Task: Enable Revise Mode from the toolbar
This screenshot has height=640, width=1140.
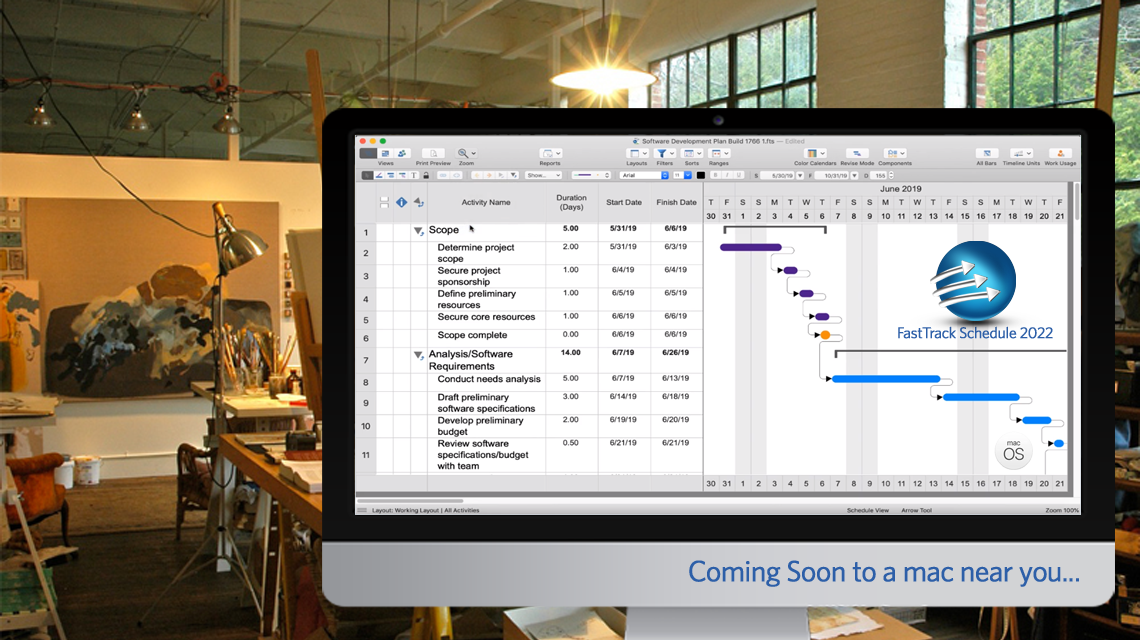Action: tap(856, 152)
